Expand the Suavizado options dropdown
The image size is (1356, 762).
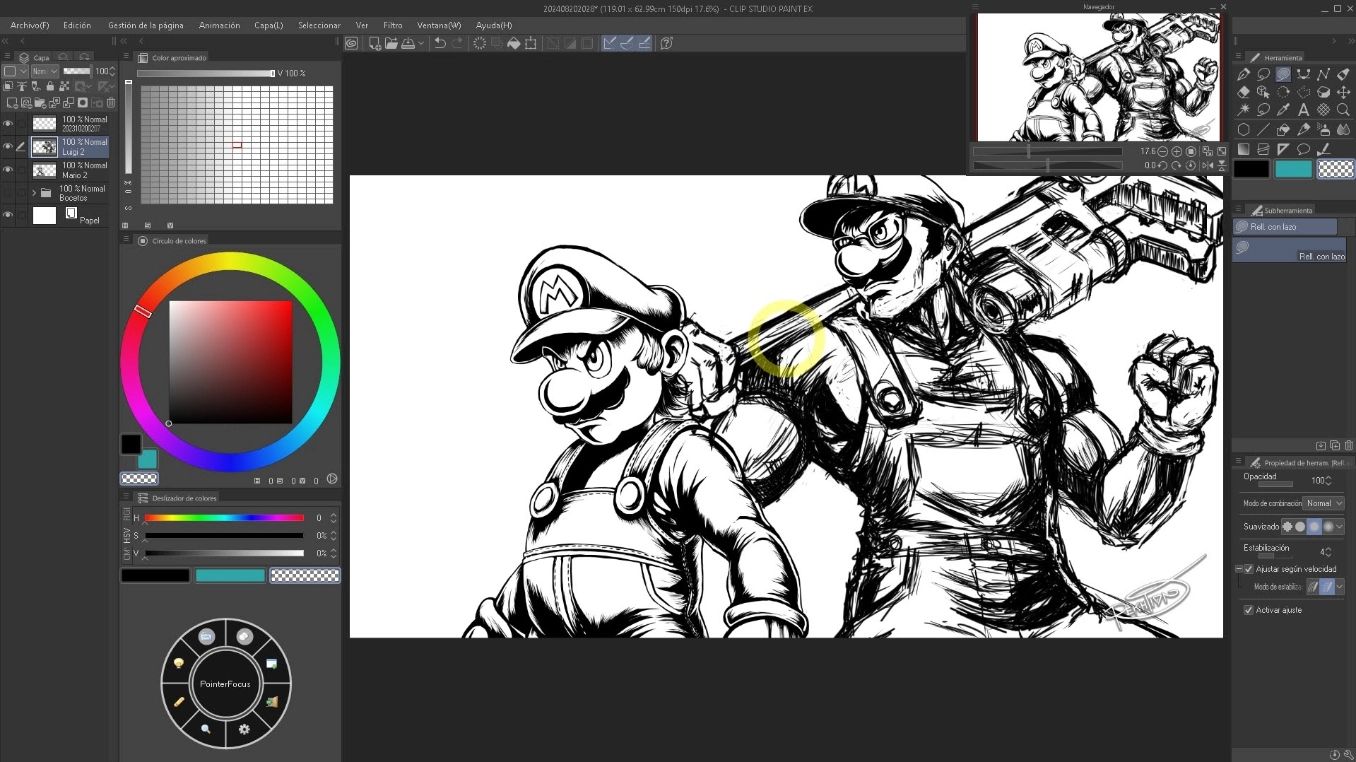pos(1339,526)
